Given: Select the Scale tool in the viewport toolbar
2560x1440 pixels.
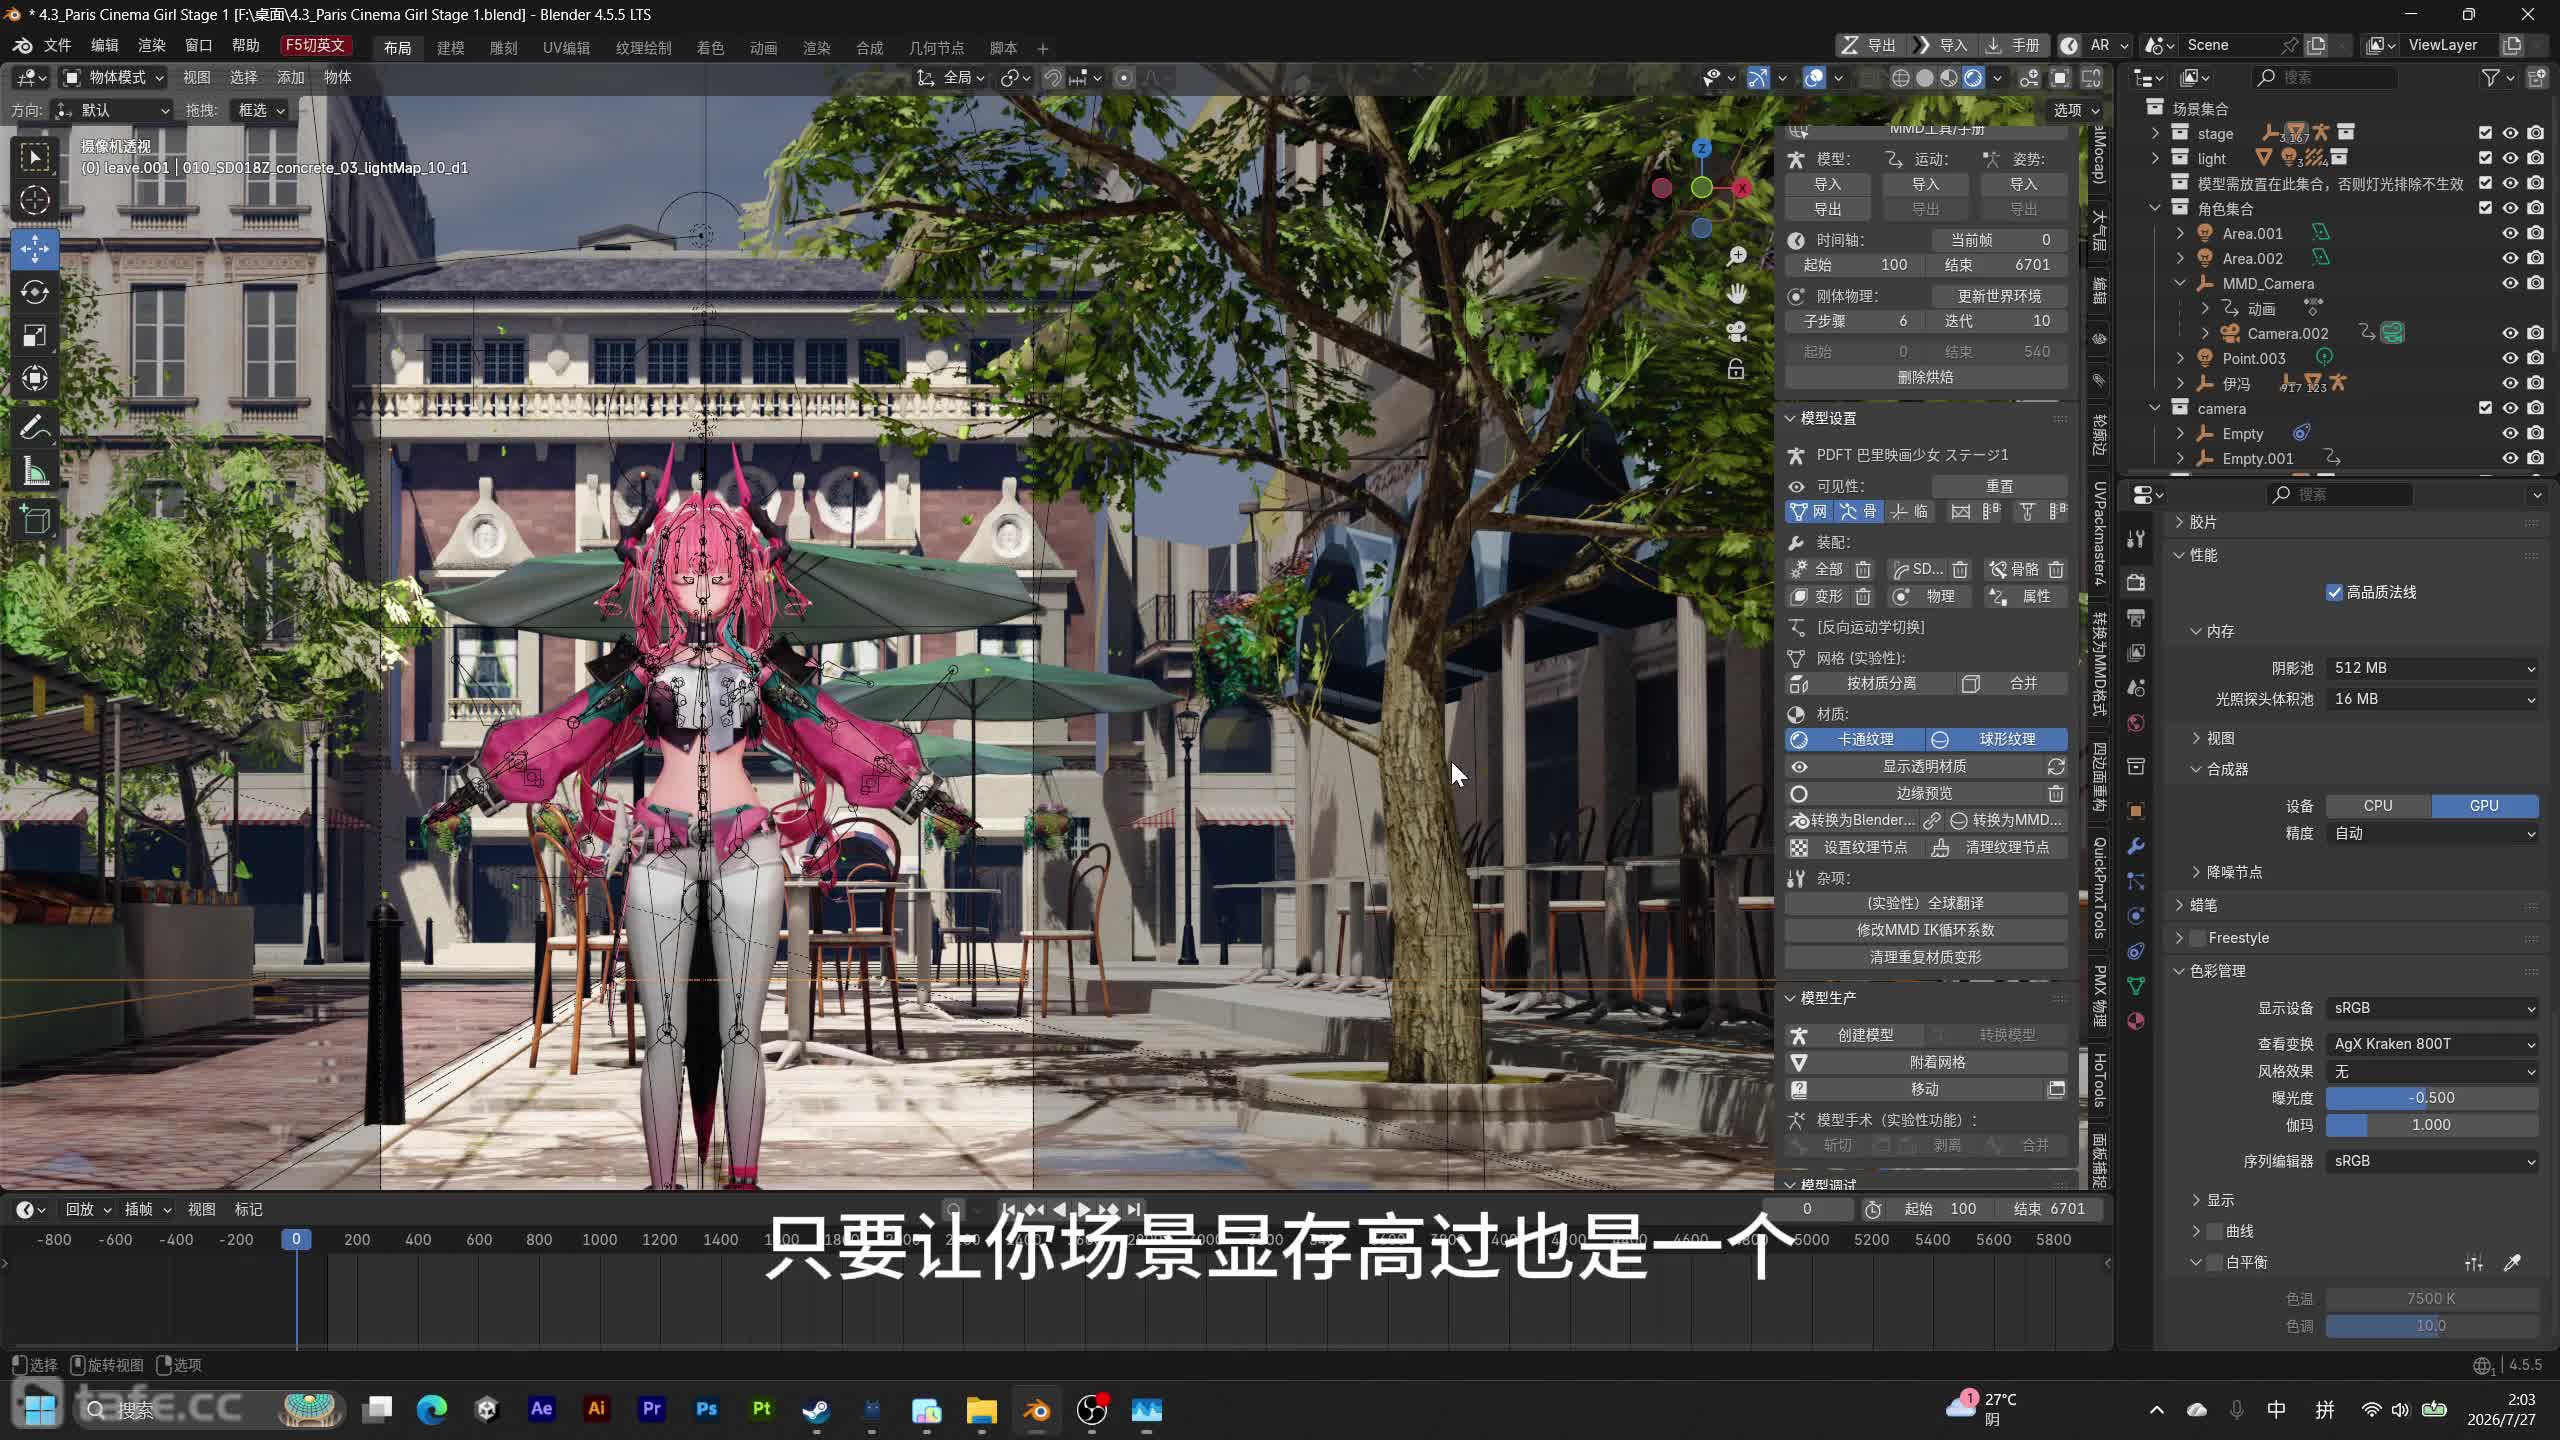Looking at the screenshot, I should point(35,335).
